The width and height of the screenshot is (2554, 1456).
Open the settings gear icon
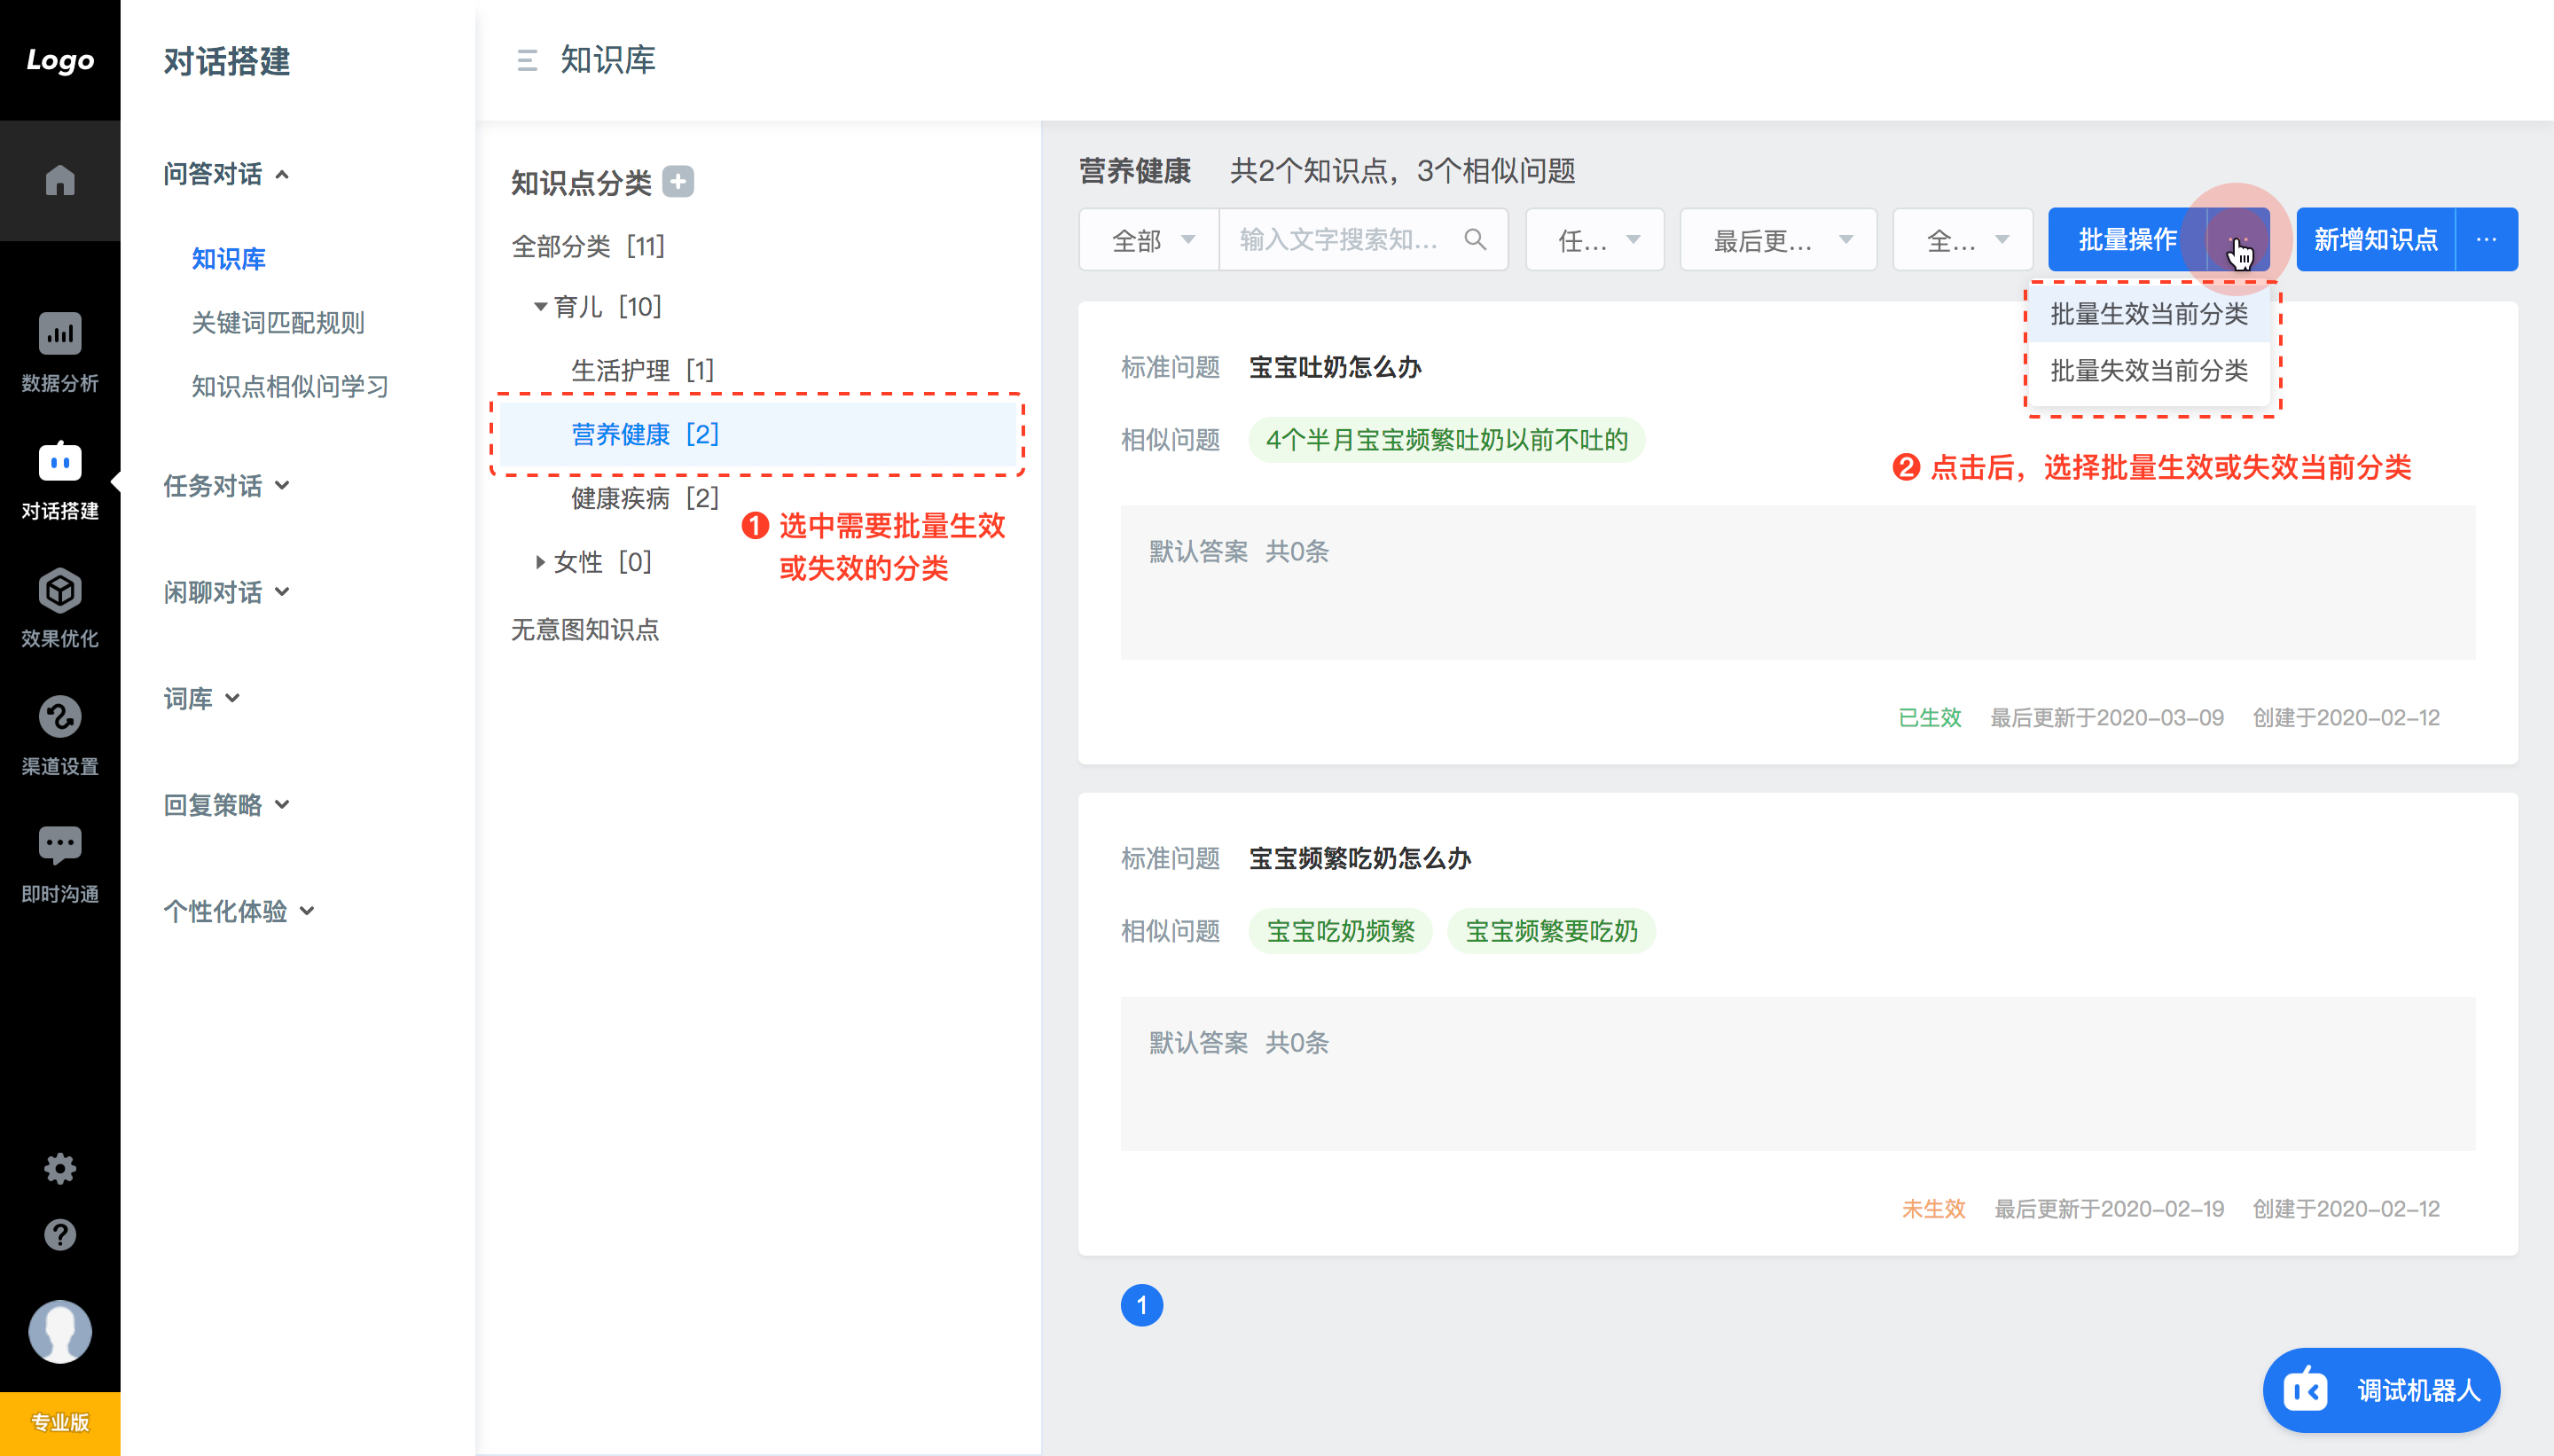(x=60, y=1168)
